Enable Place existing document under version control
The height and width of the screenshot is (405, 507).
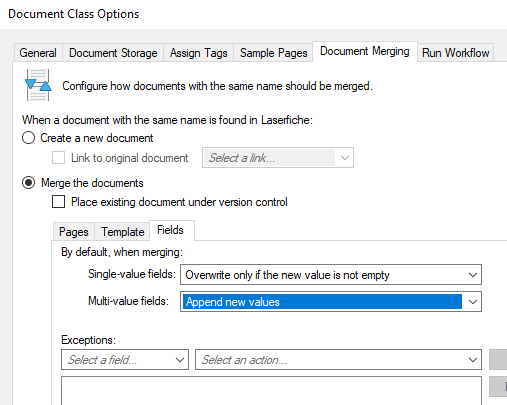pyautogui.click(x=58, y=201)
